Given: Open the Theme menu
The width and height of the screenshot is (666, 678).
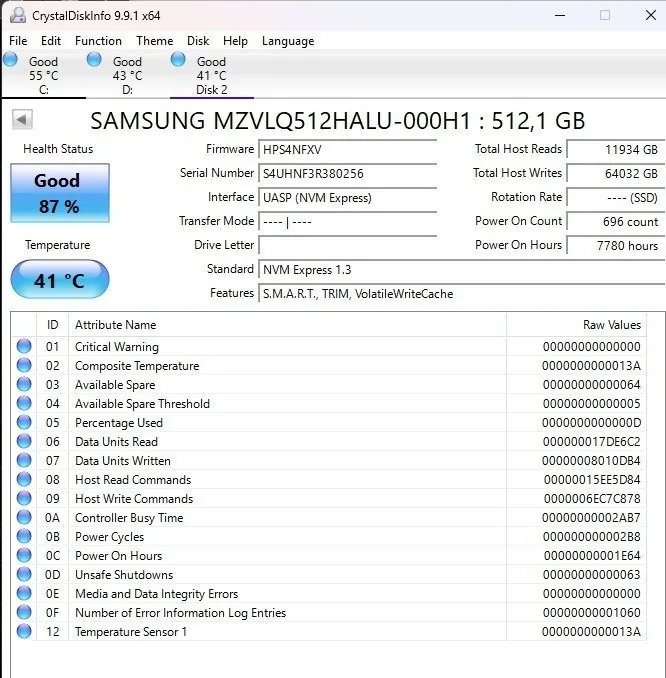Looking at the screenshot, I should (x=154, y=41).
